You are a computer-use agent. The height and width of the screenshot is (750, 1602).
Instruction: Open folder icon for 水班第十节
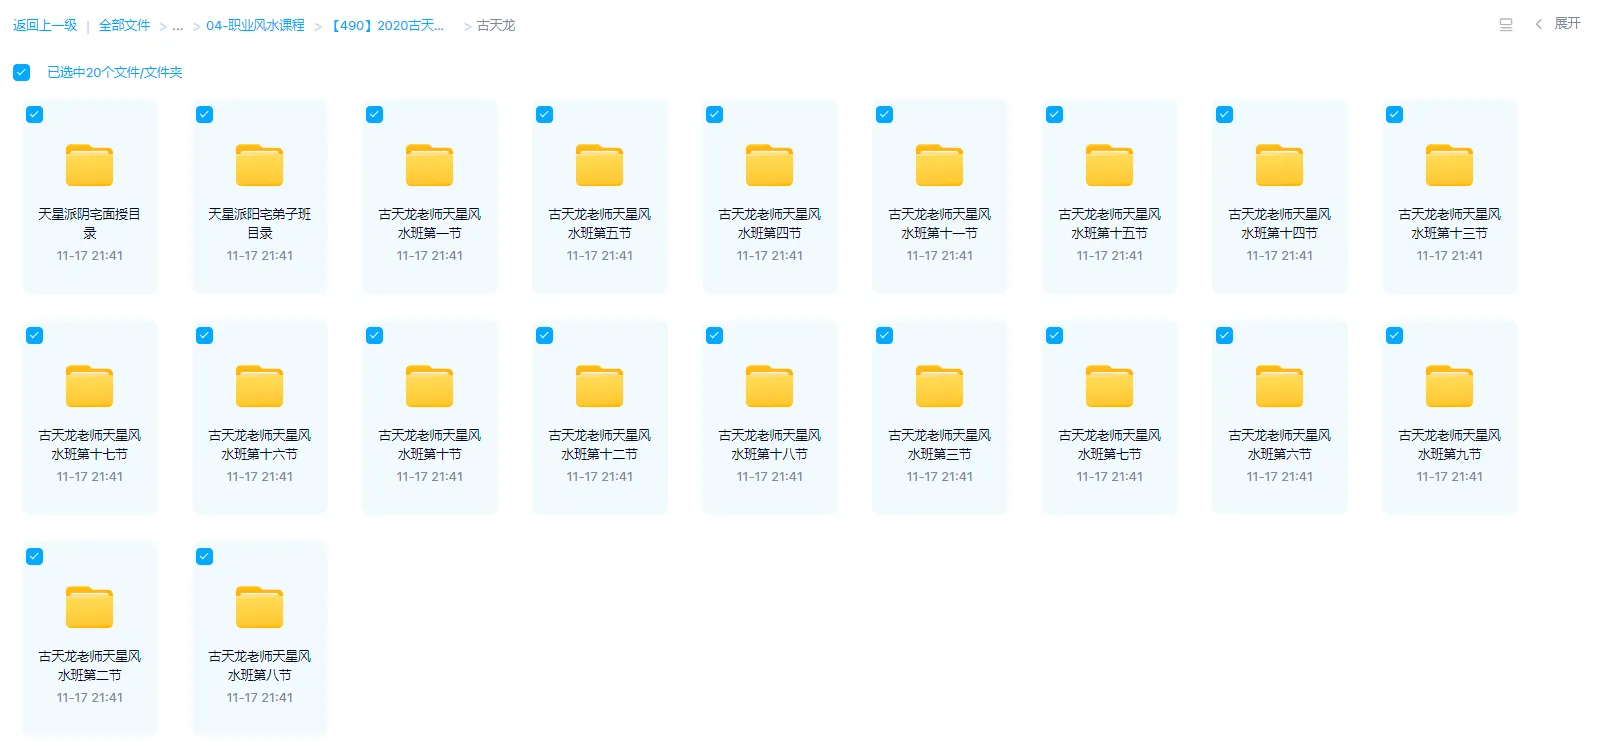click(x=429, y=386)
